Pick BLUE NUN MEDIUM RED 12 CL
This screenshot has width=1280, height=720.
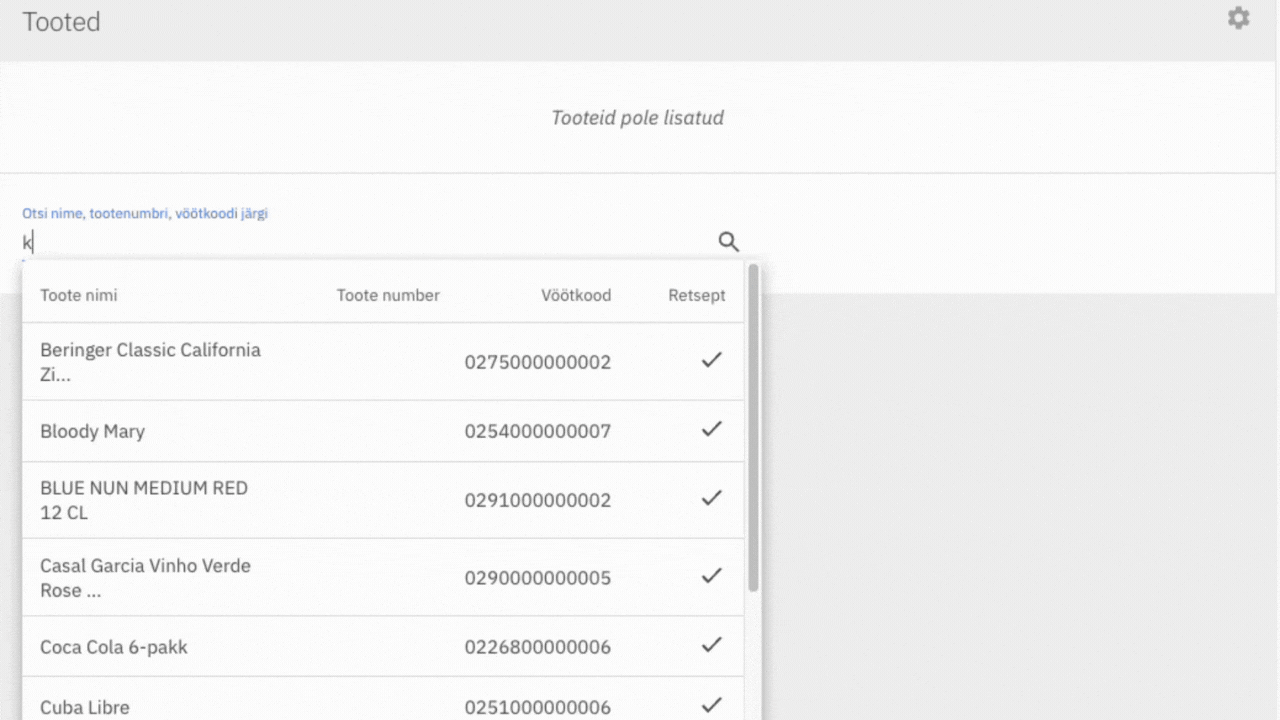(144, 500)
